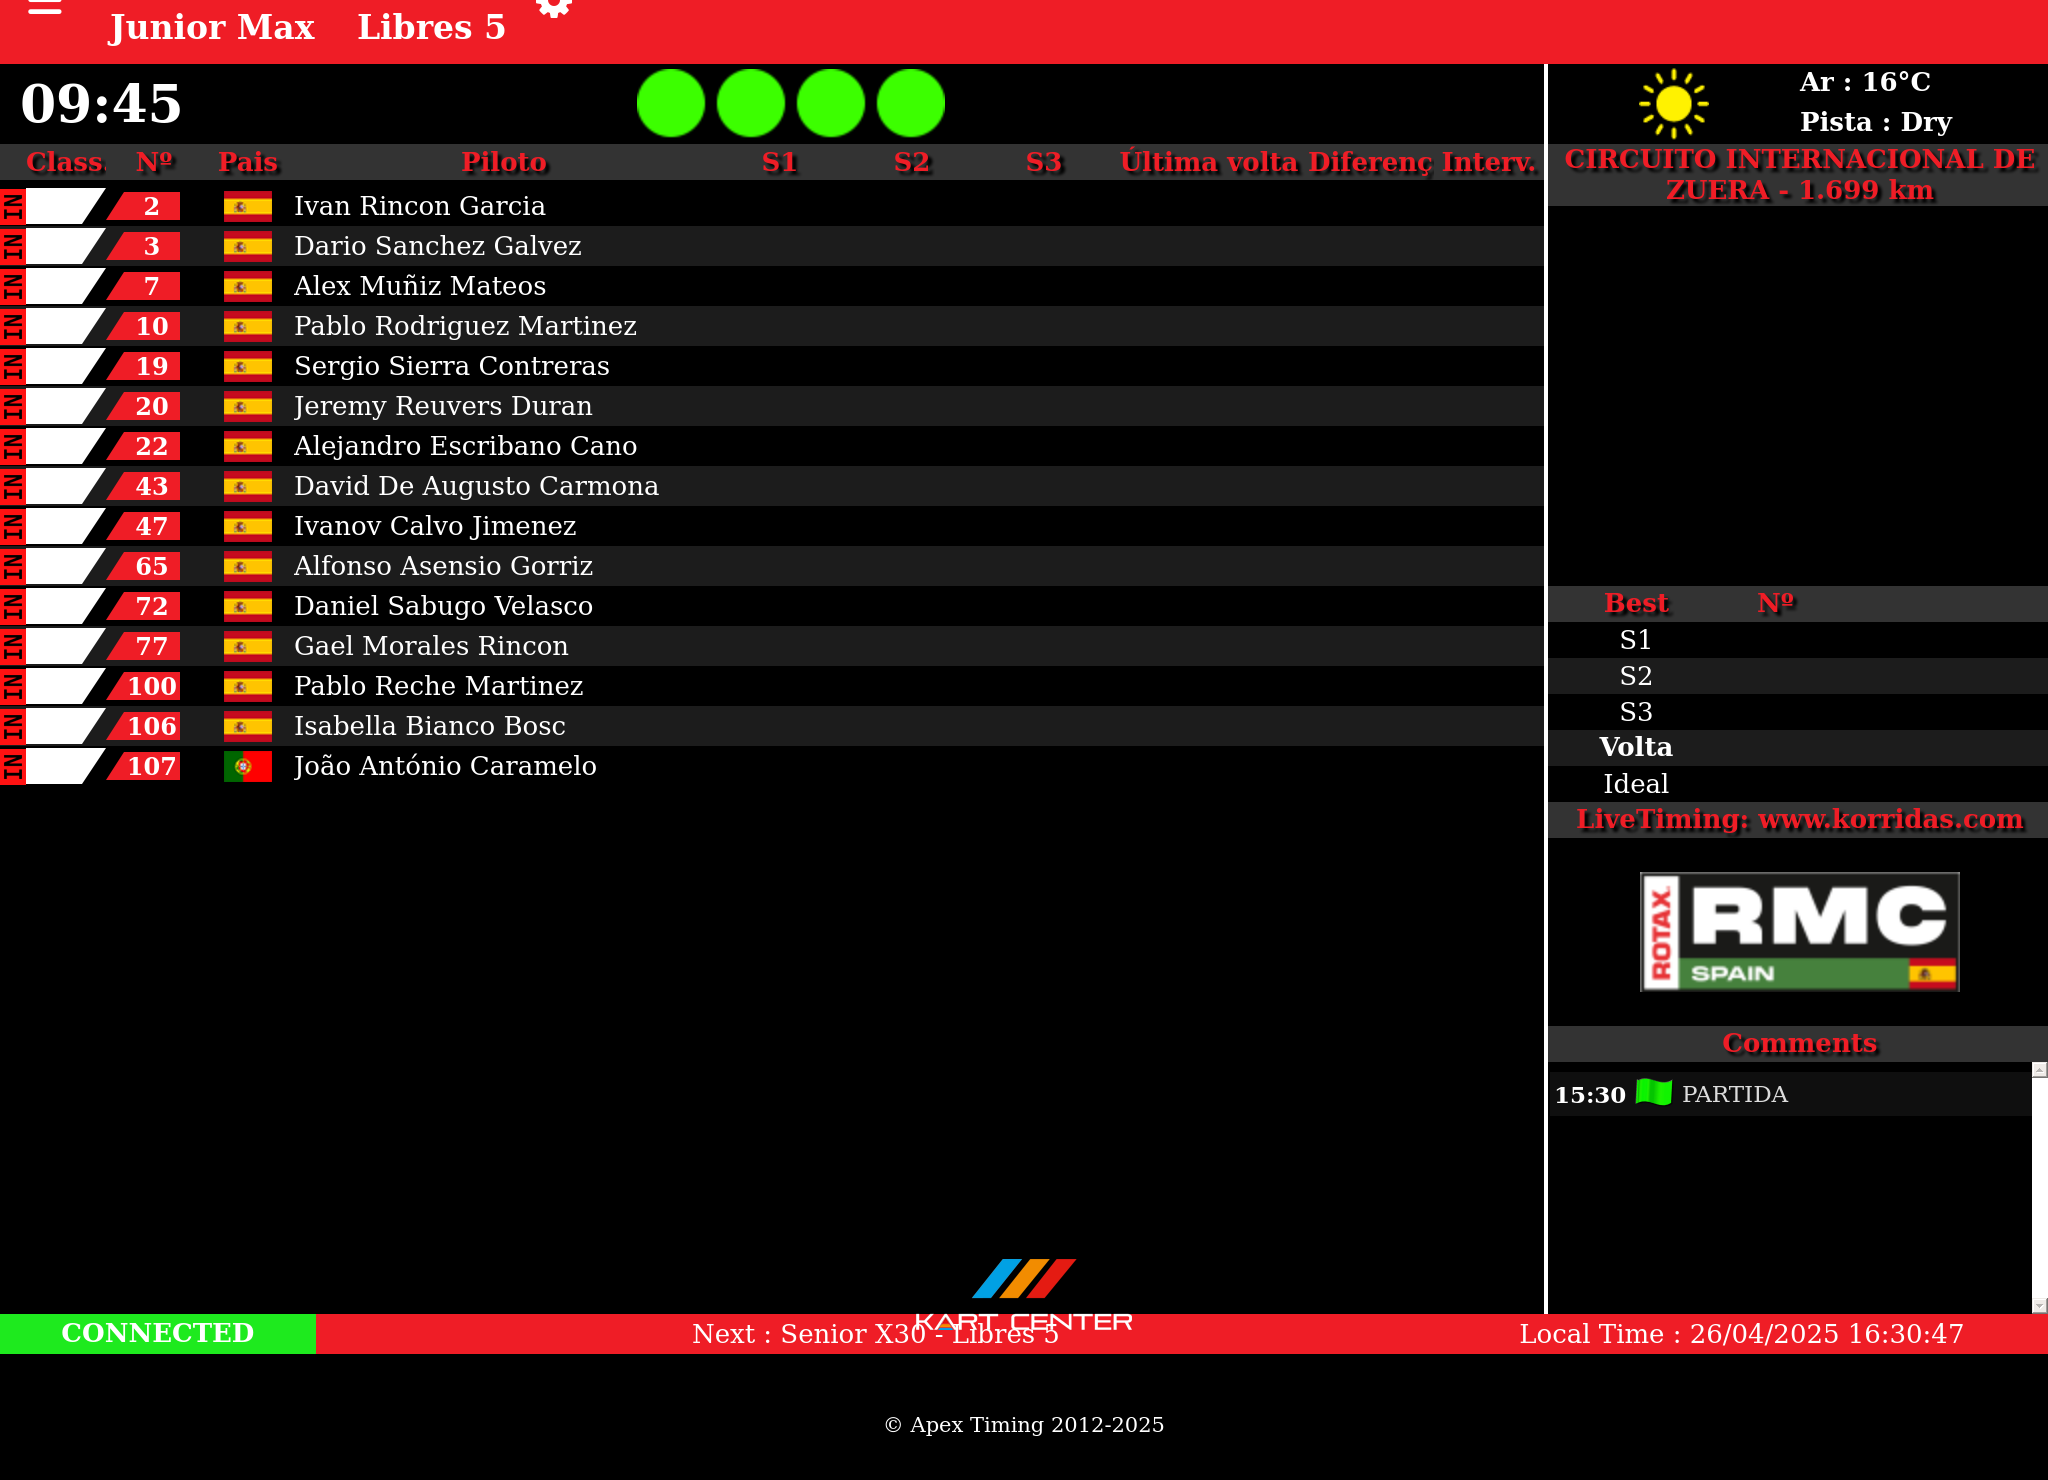Screen dimensions: 2048x1480
Task: Click kart number 107 badge
Action: coord(152,766)
